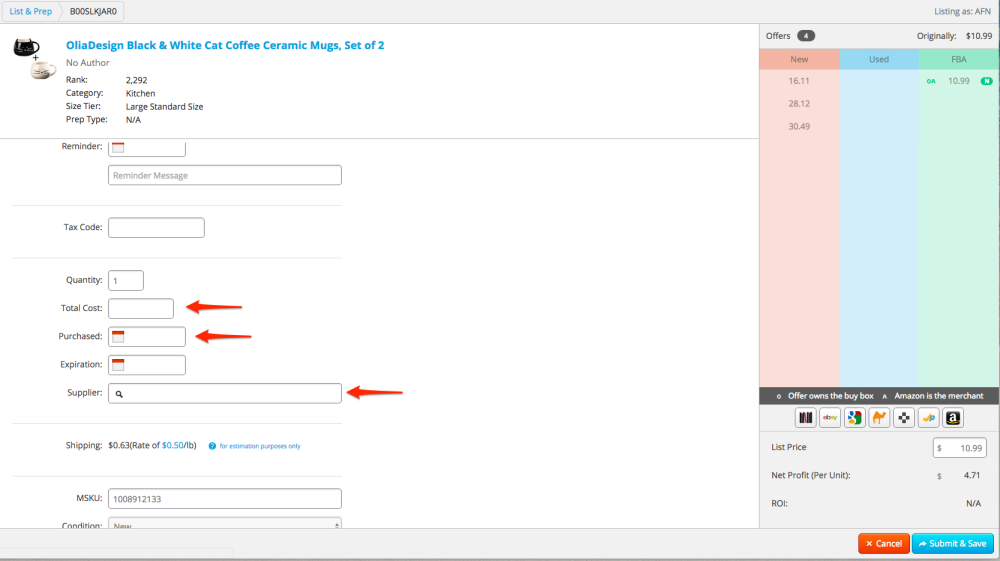The image size is (1000, 561).
Task: Click the Reminder Message field
Action: [224, 175]
